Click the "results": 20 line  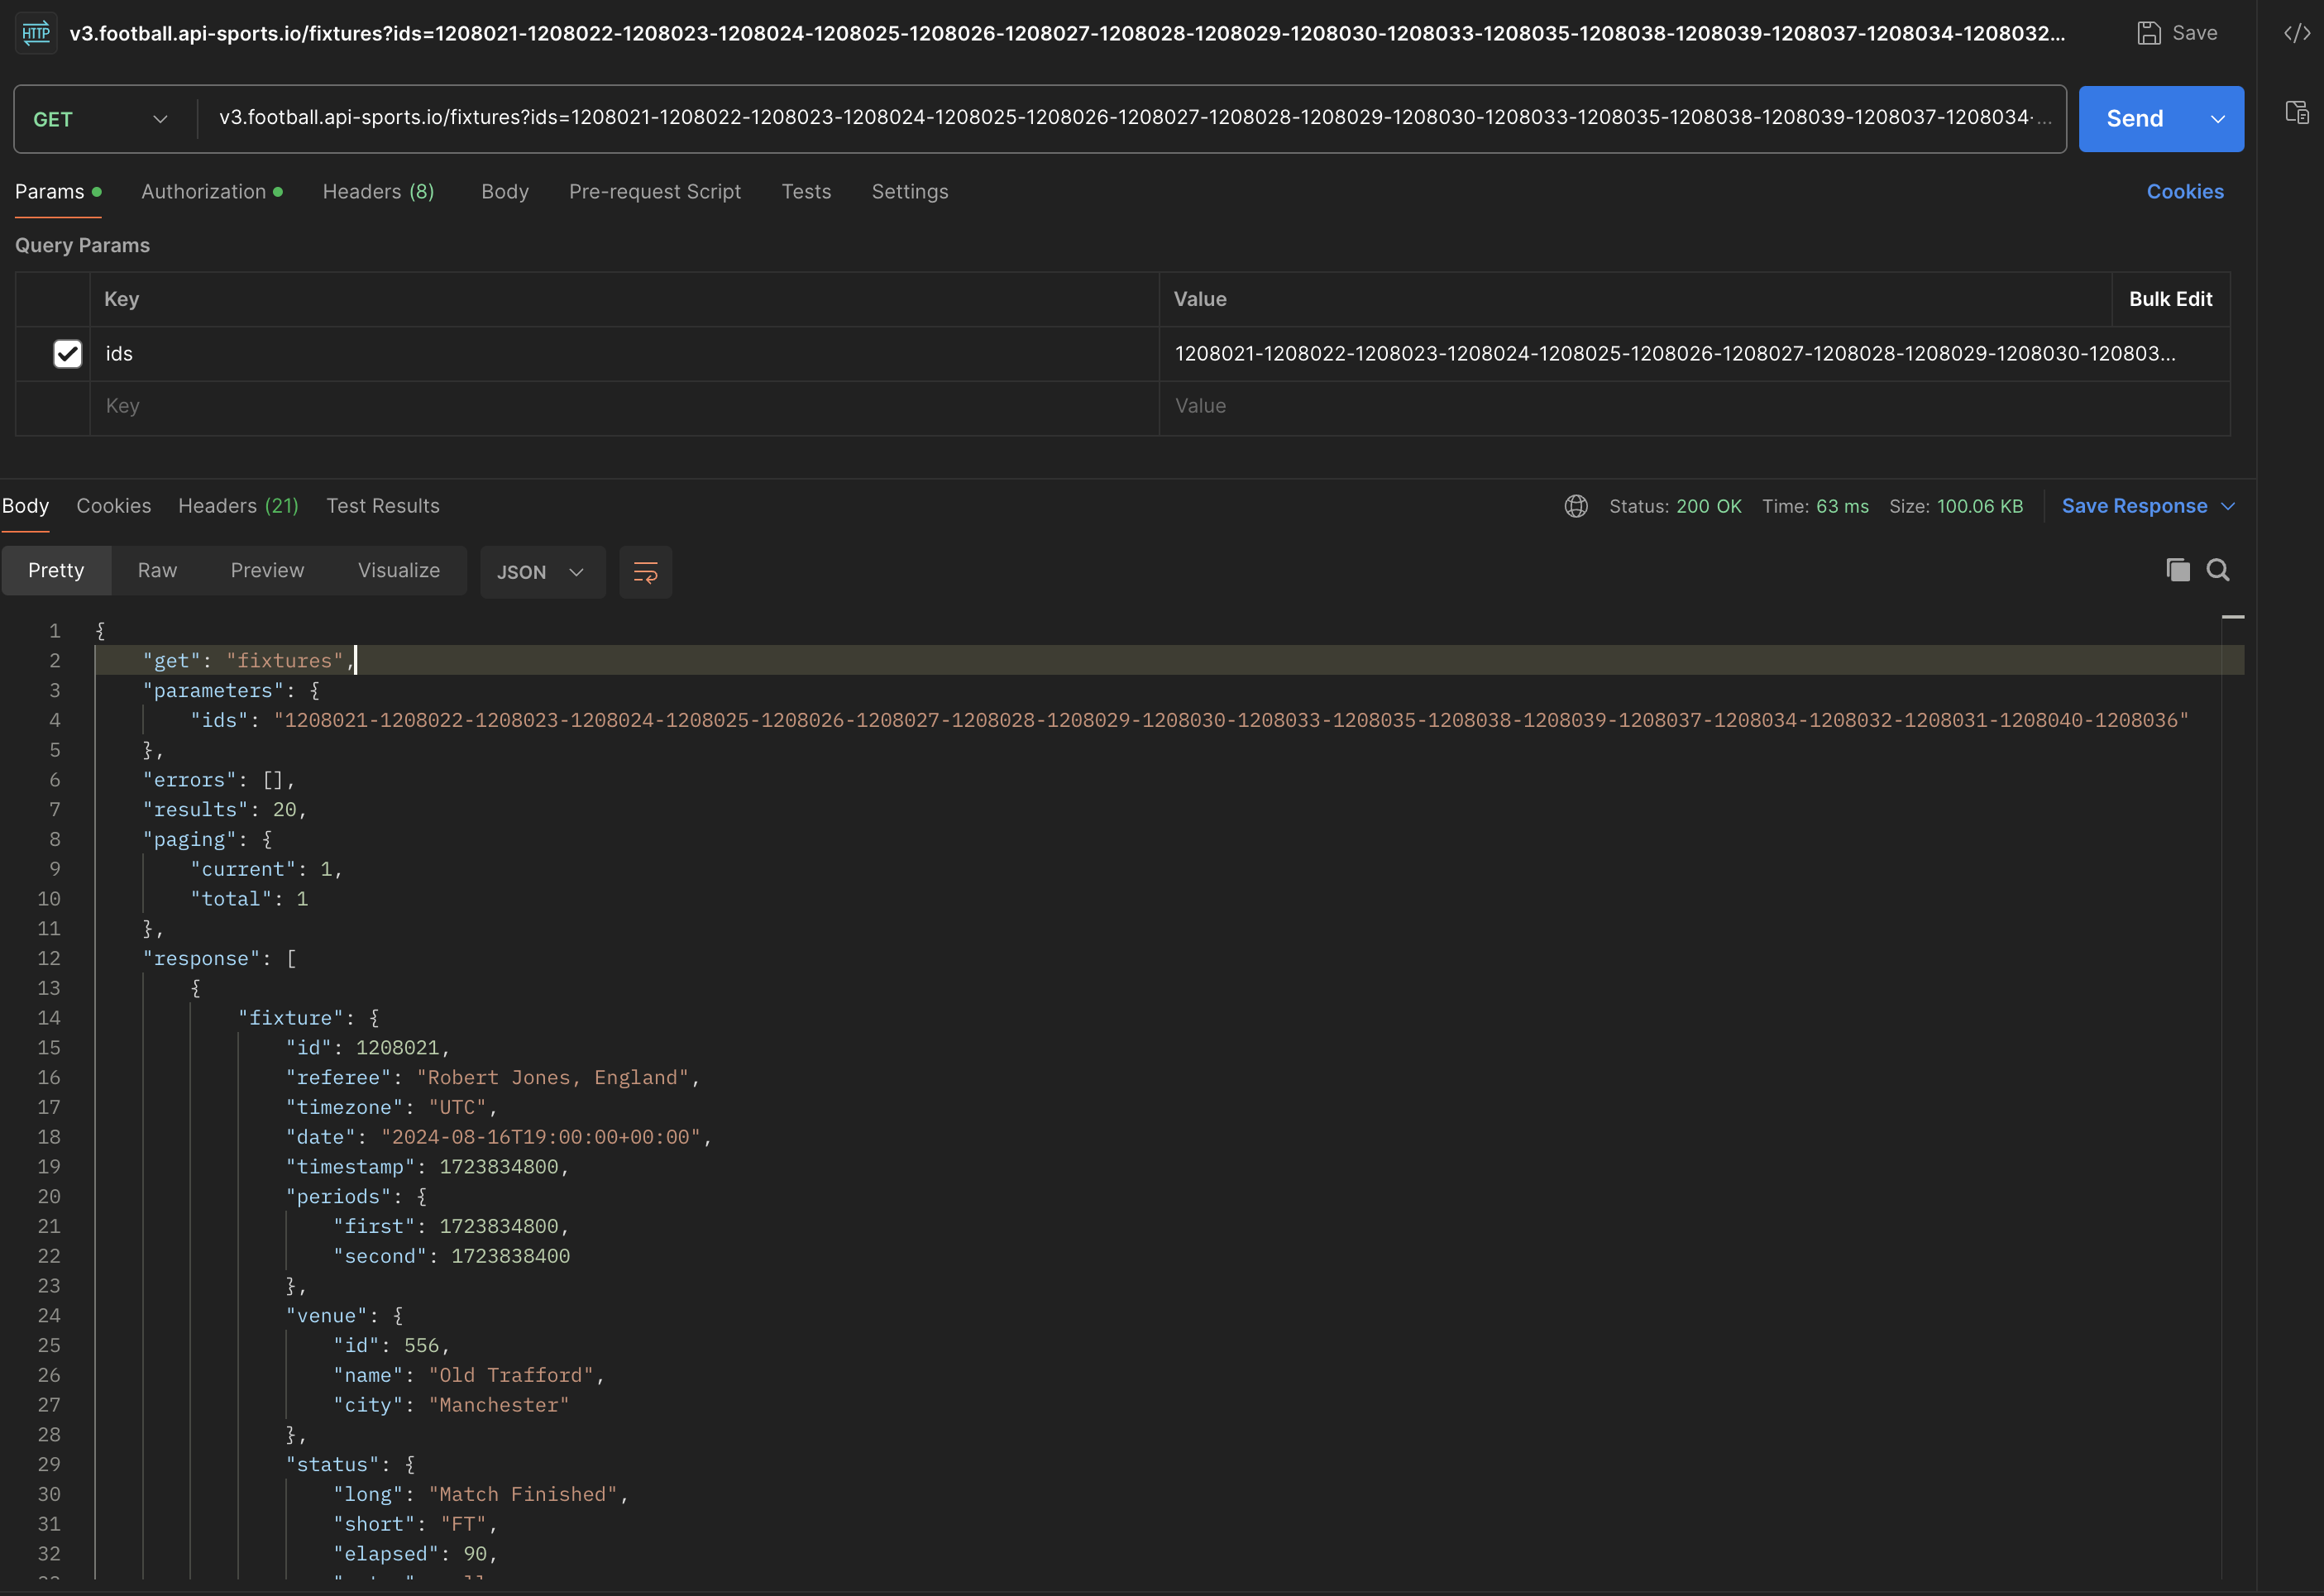tap(224, 810)
